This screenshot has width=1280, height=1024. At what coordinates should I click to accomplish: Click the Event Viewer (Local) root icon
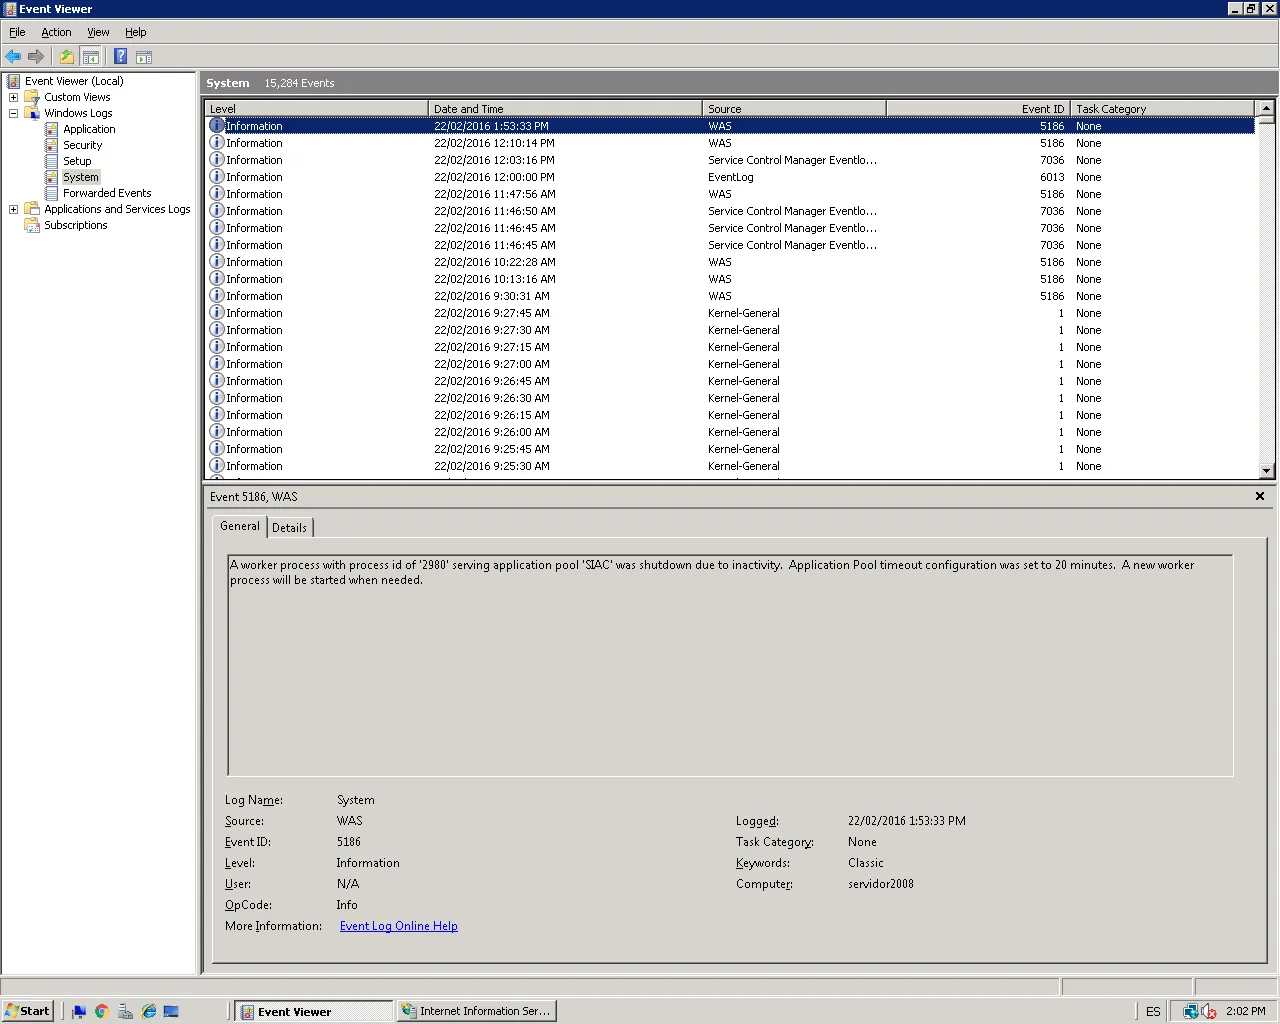click(x=14, y=81)
